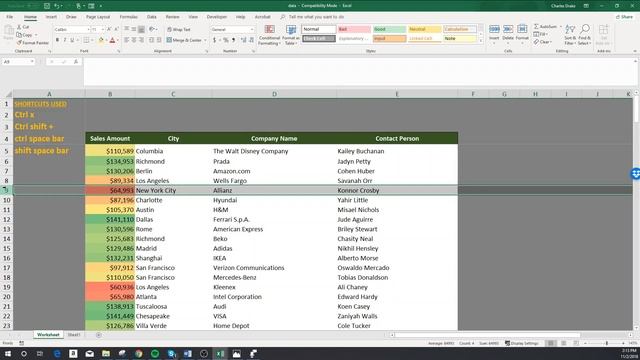Apply the red Font Color
This screenshot has width=640, height=360.
[112, 40]
